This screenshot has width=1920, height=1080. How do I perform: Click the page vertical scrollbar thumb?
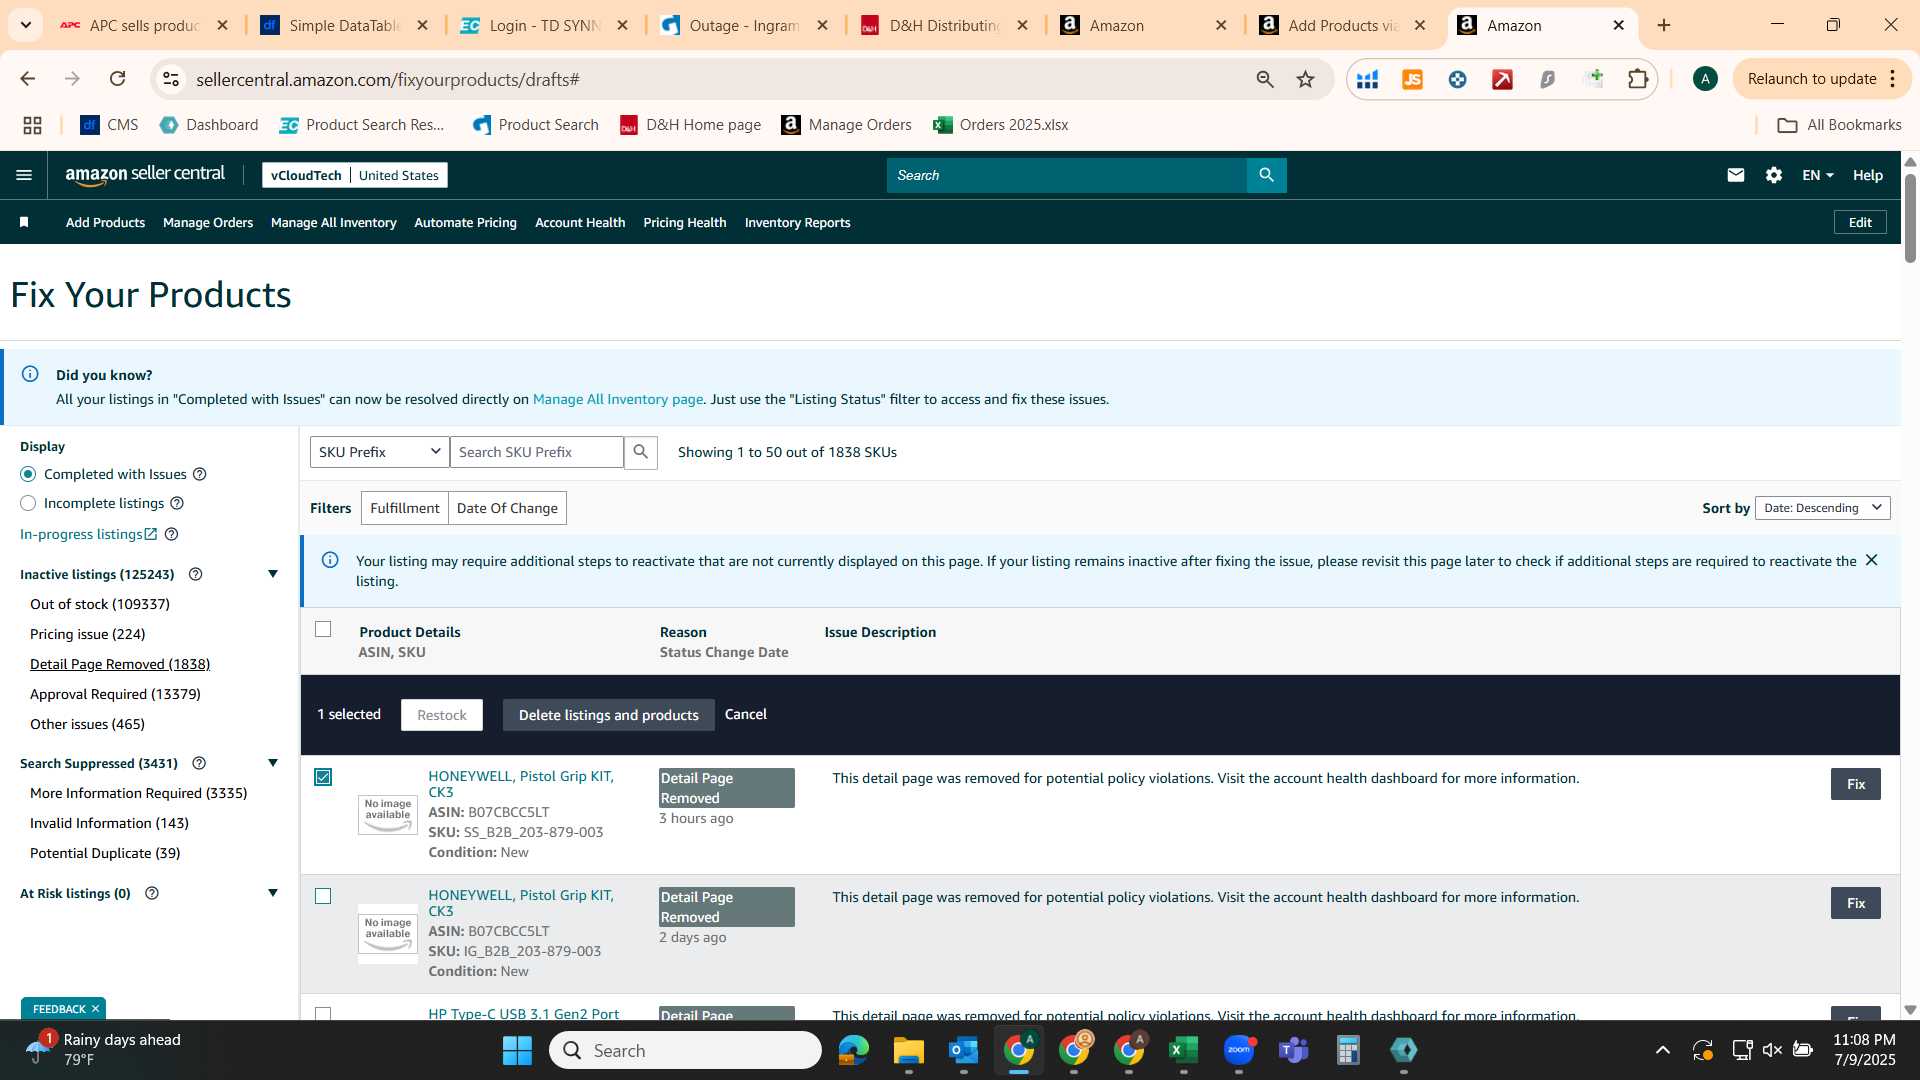1910,217
